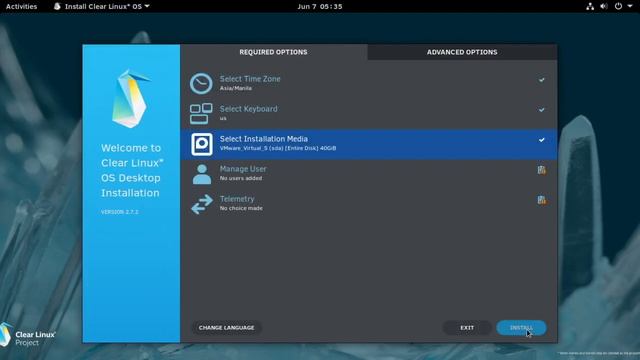Screen dimensions: 640x360
Task: Open the Activities overview
Action: [21, 6]
